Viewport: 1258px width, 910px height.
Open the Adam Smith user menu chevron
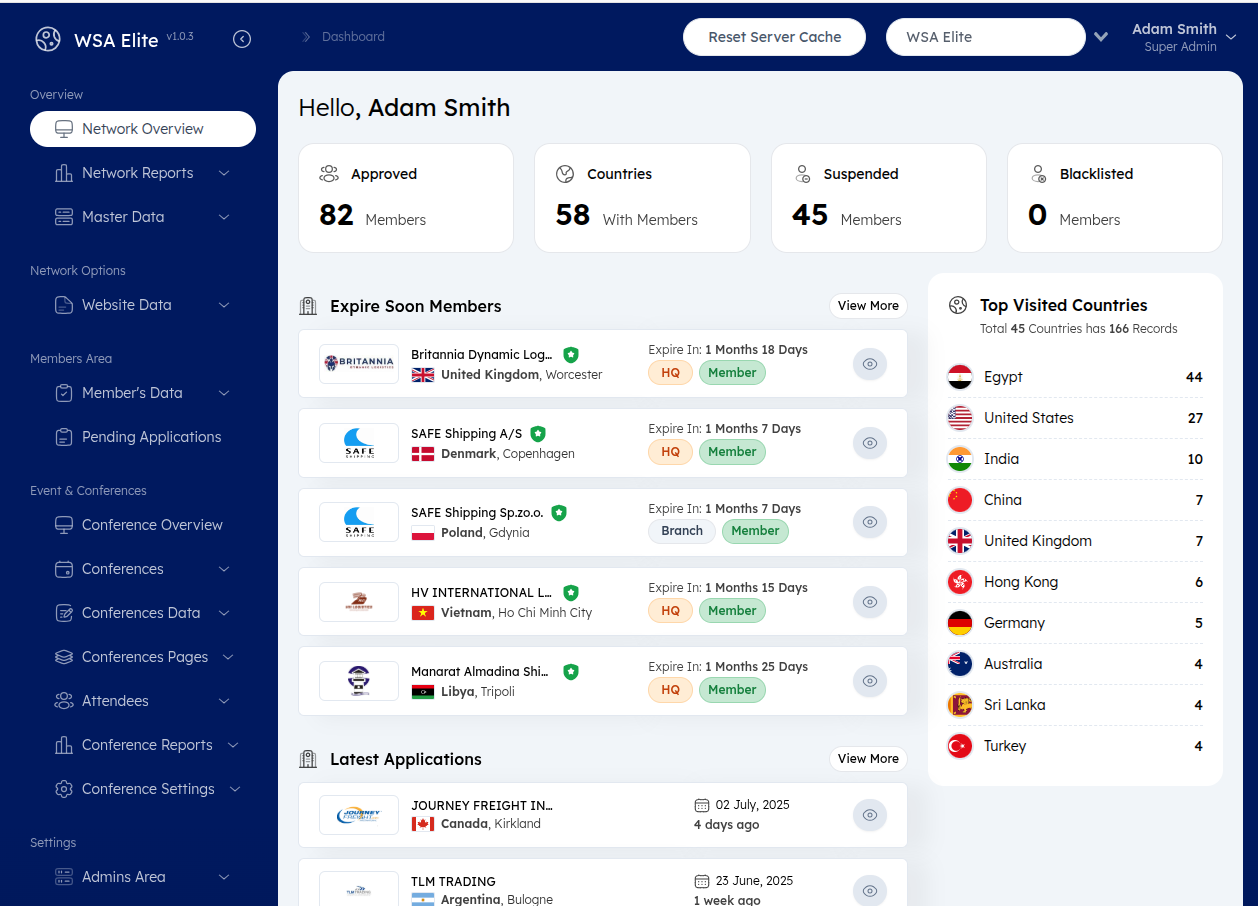click(1231, 37)
